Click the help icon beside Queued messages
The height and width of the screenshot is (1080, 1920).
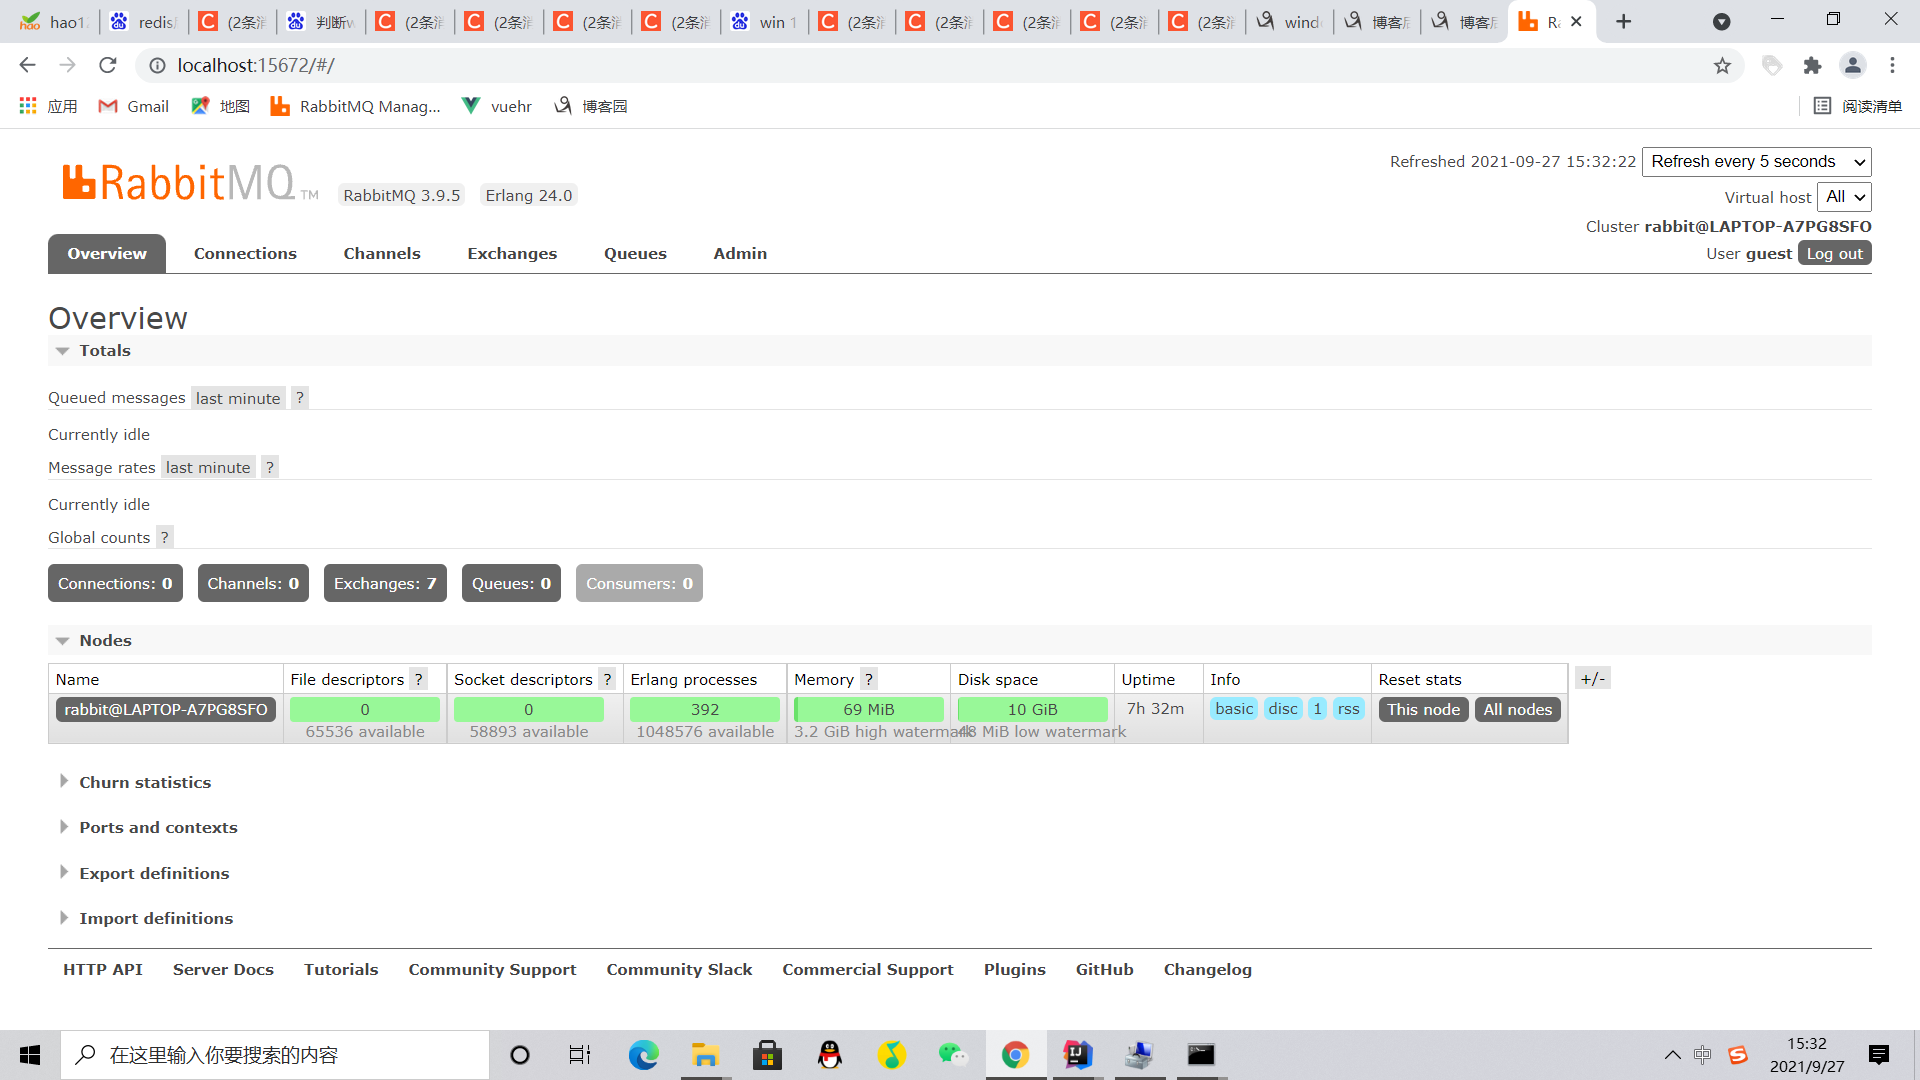(299, 398)
